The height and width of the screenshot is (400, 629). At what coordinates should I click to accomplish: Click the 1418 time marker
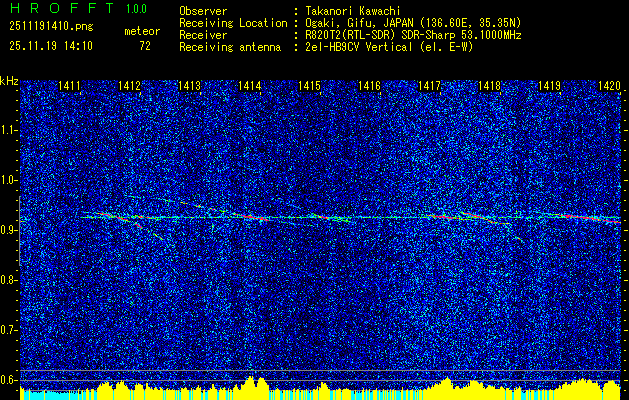[x=489, y=85]
